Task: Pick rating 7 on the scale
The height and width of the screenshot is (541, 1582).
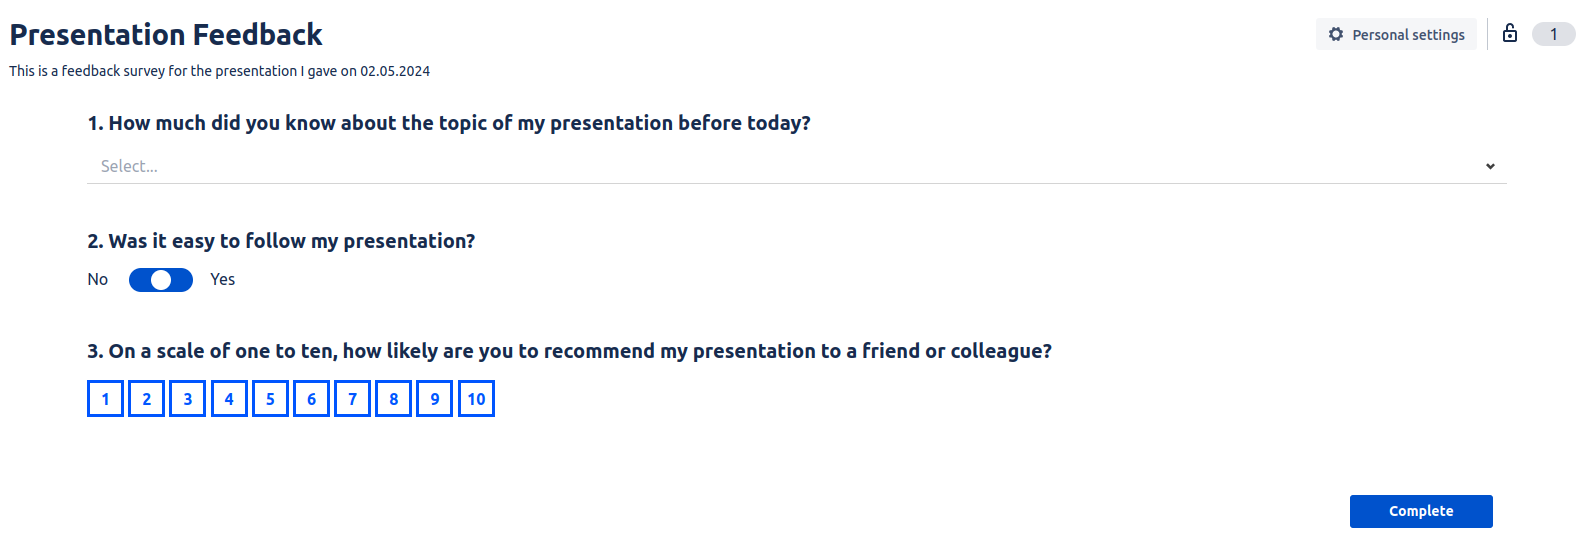Action: point(352,399)
